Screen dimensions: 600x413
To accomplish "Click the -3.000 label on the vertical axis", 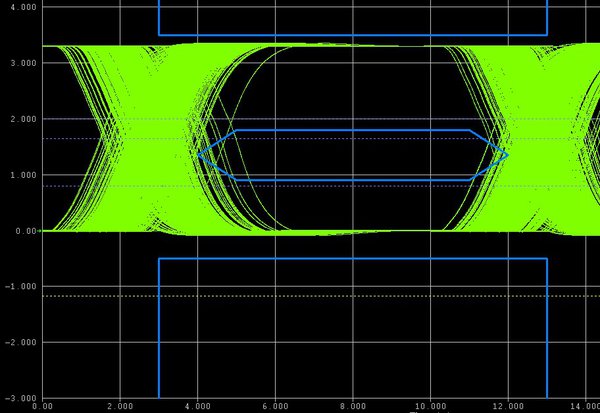I will click(21, 398).
